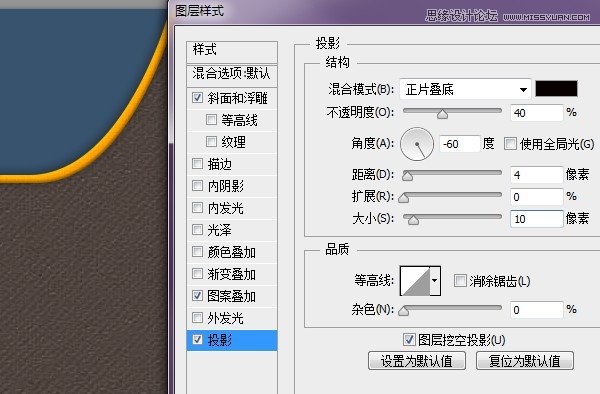Open the 混合模式 dropdown showing 正片叠底
The image size is (600, 394).
point(465,90)
